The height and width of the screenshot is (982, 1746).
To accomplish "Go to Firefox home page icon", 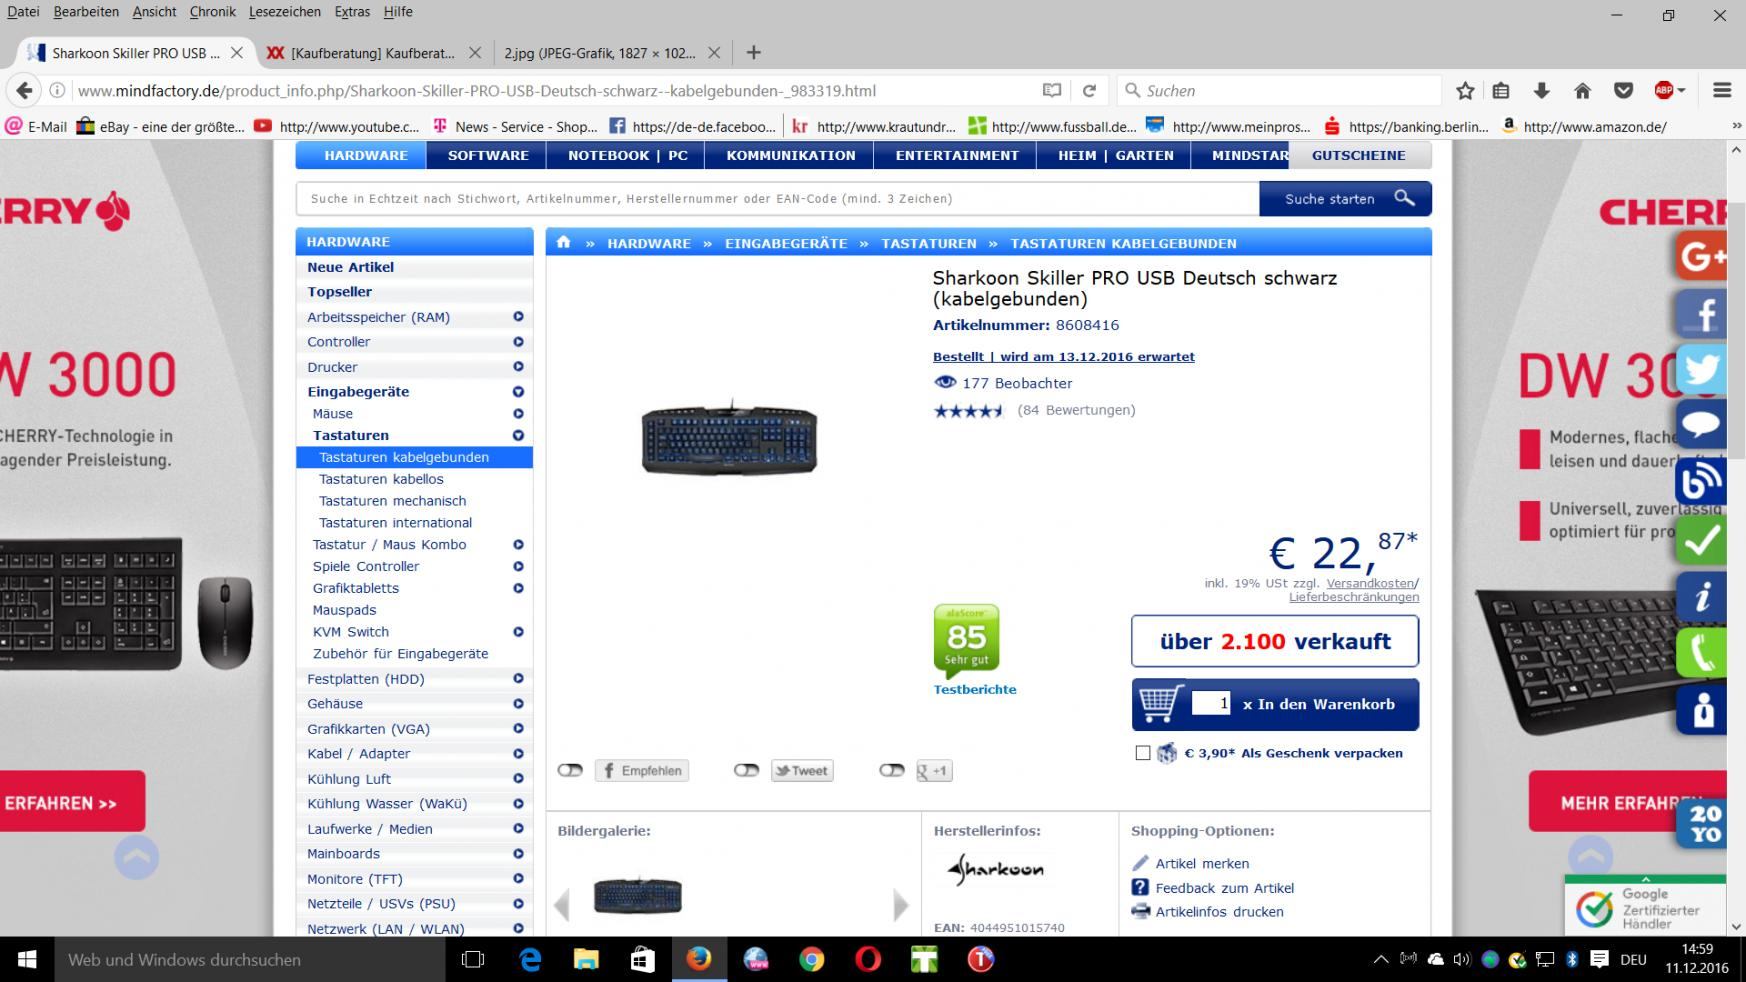I will click(x=1582, y=90).
